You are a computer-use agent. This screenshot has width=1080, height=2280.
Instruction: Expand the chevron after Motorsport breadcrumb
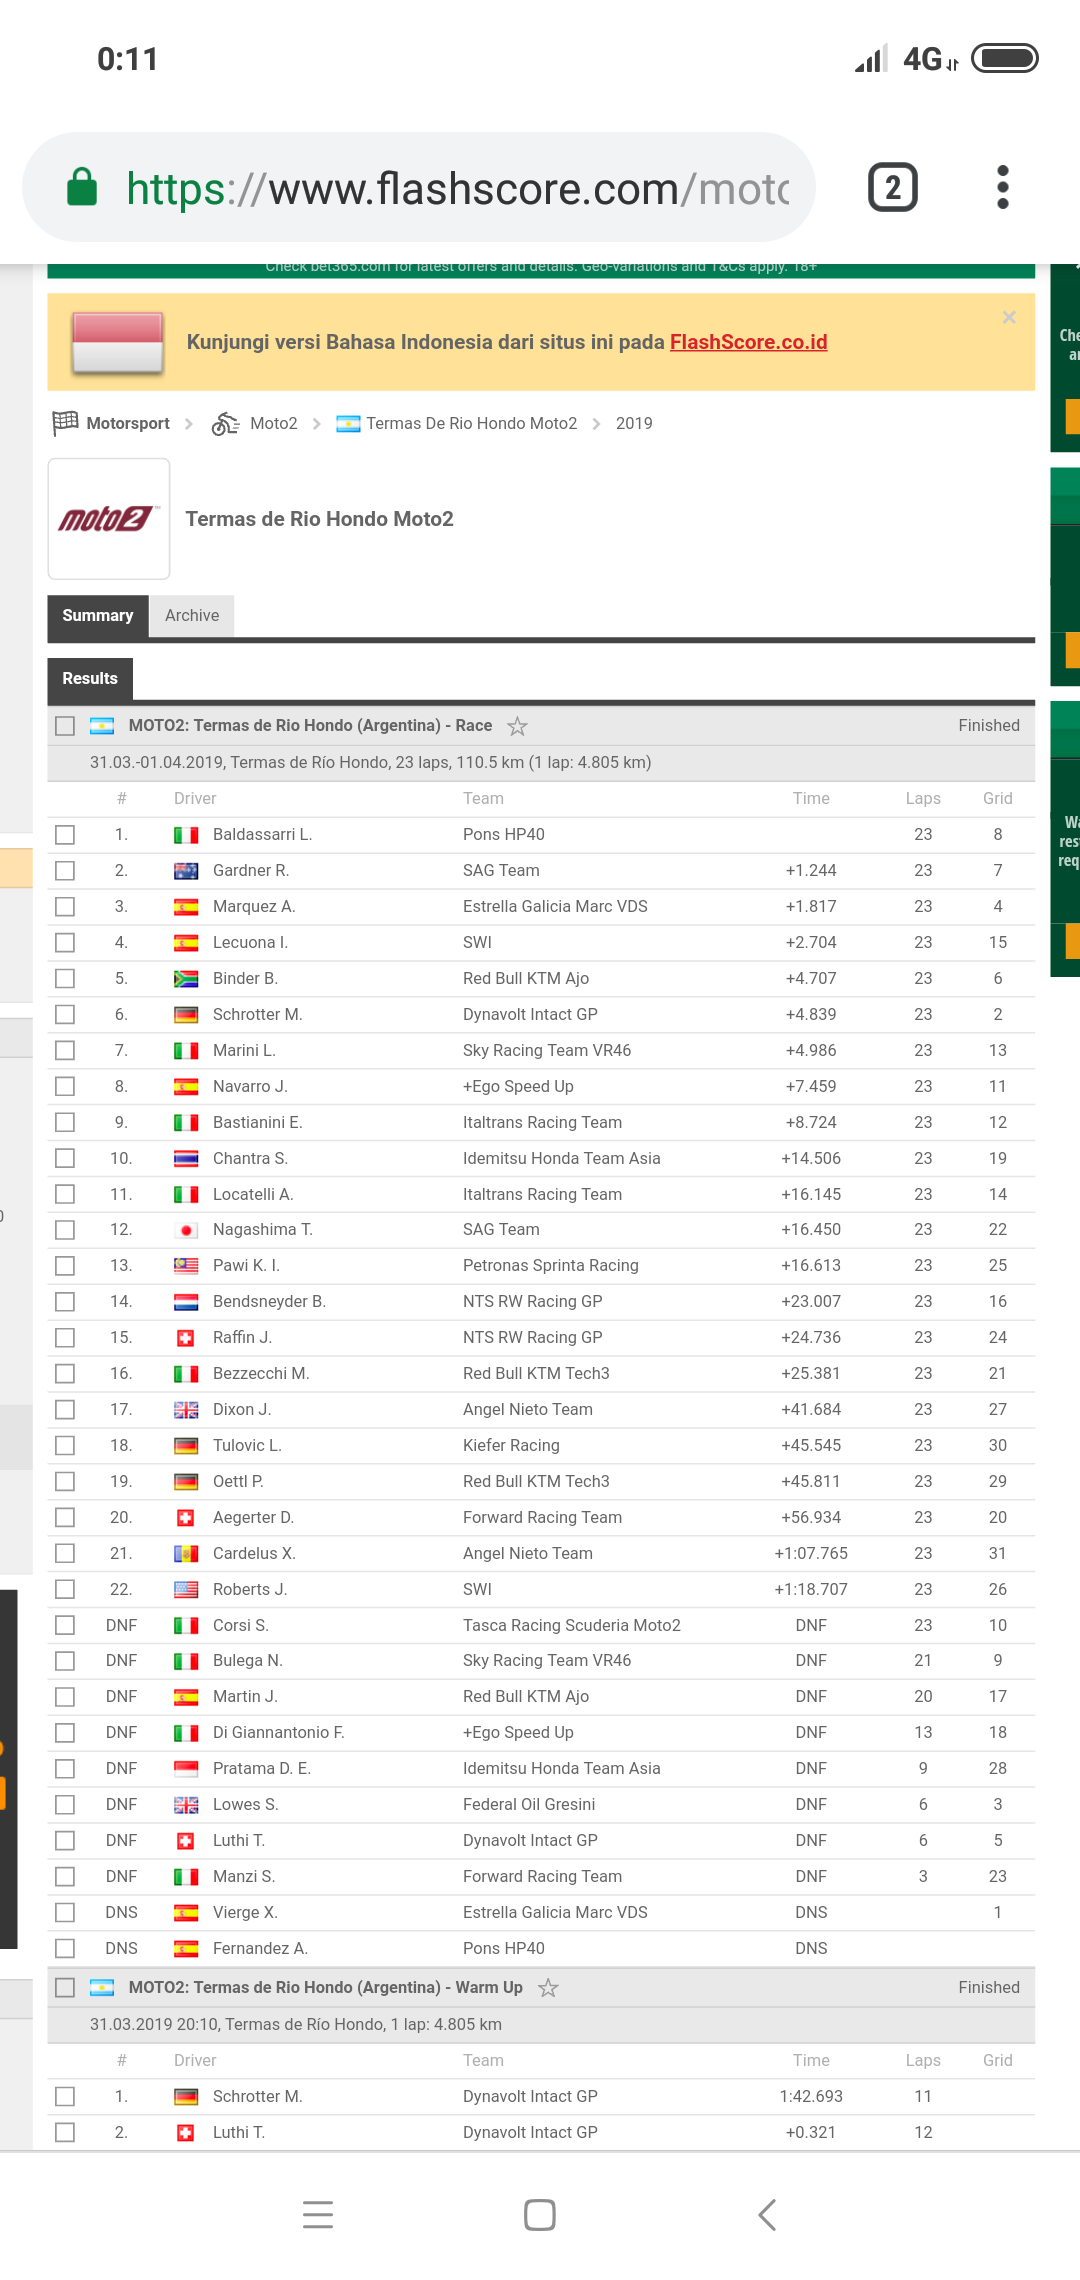tap(189, 424)
